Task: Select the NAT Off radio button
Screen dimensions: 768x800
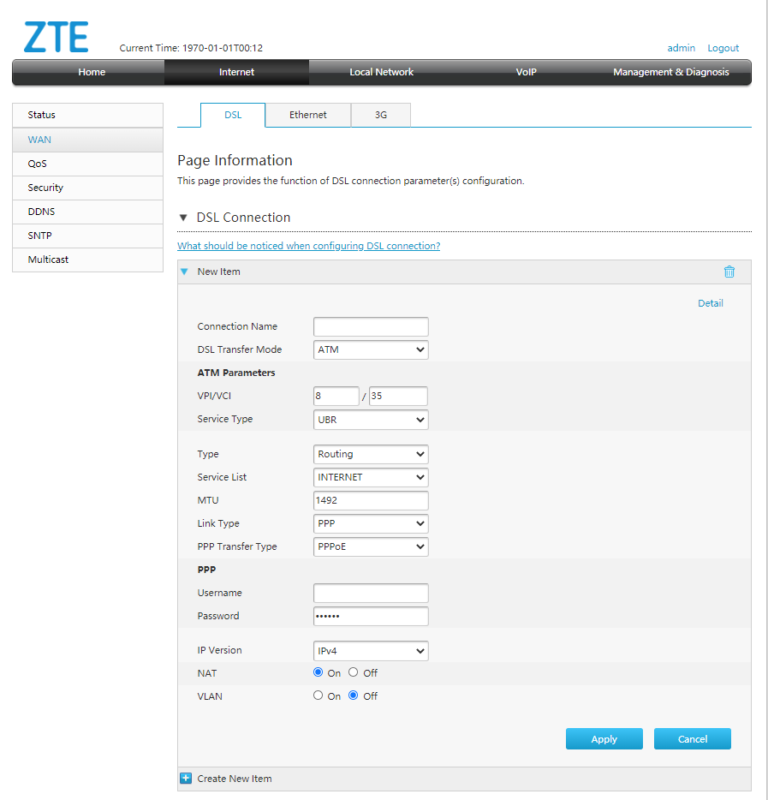Action: tap(354, 673)
